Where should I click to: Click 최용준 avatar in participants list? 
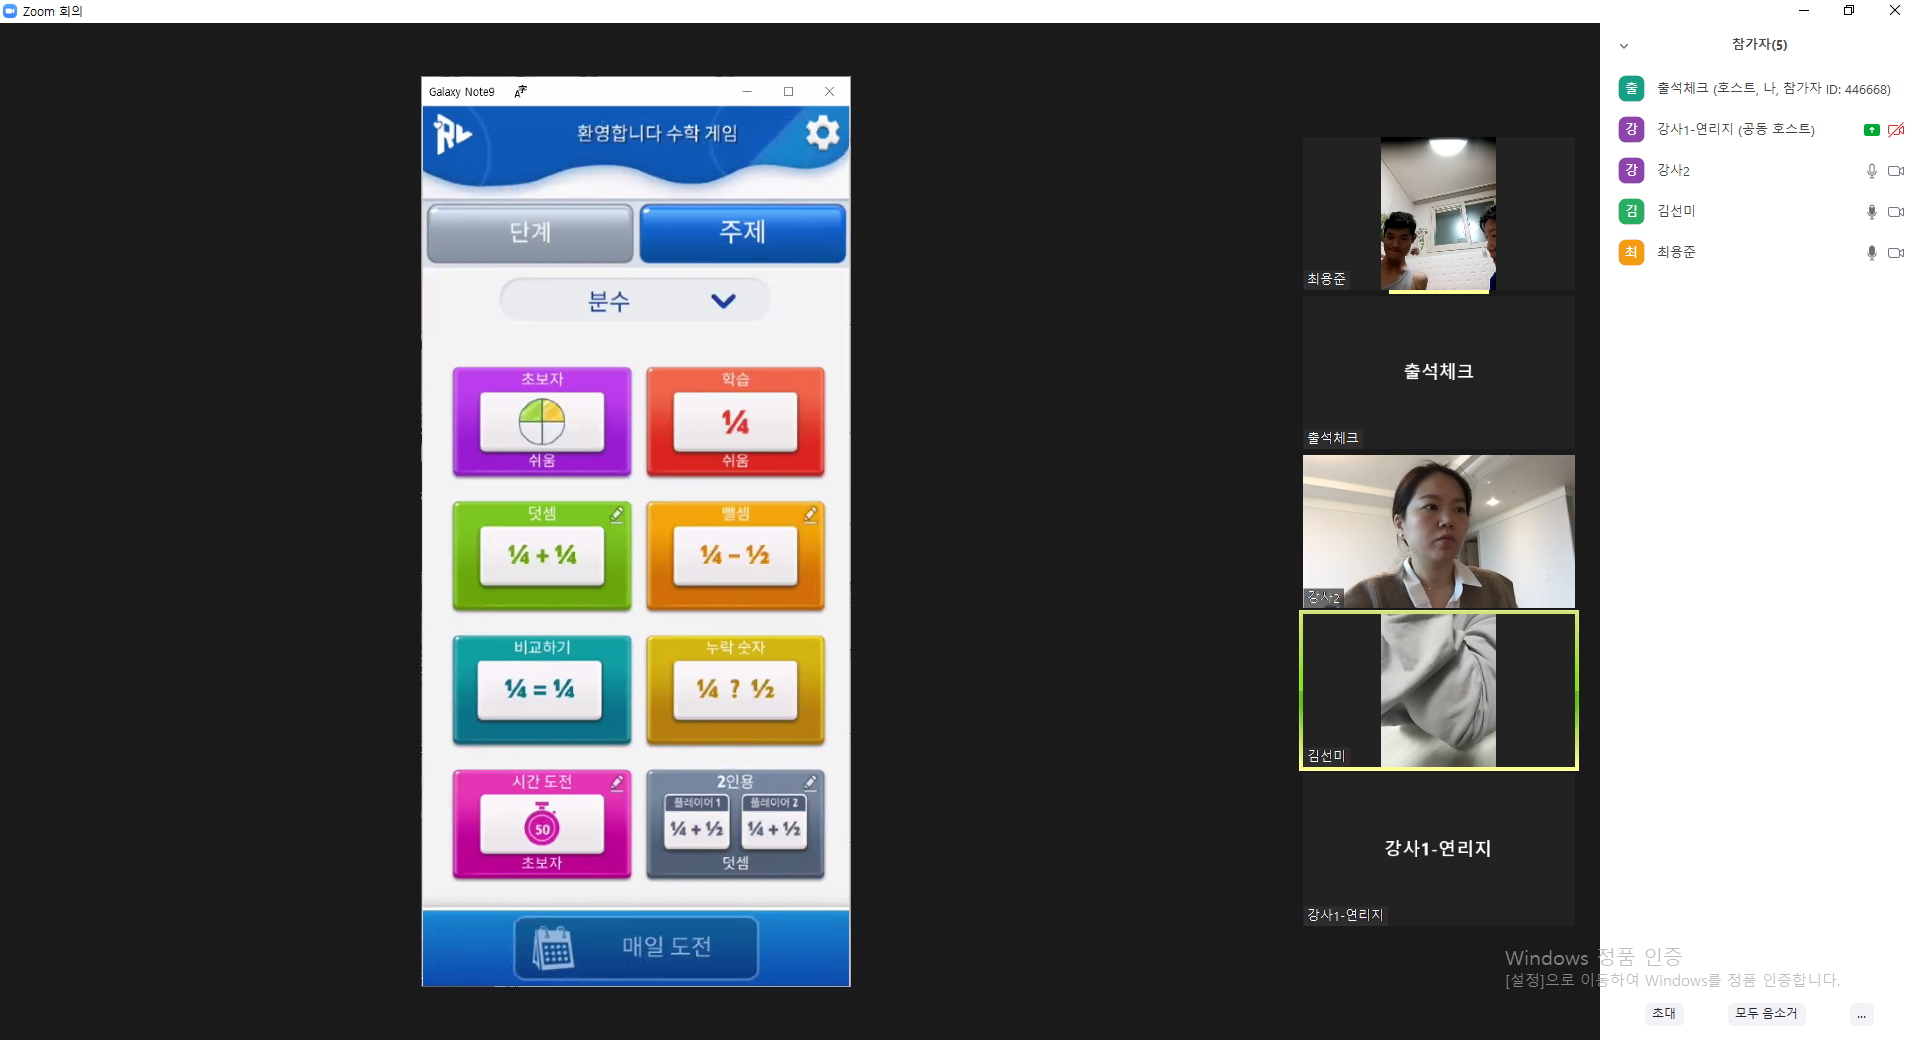click(x=1631, y=252)
